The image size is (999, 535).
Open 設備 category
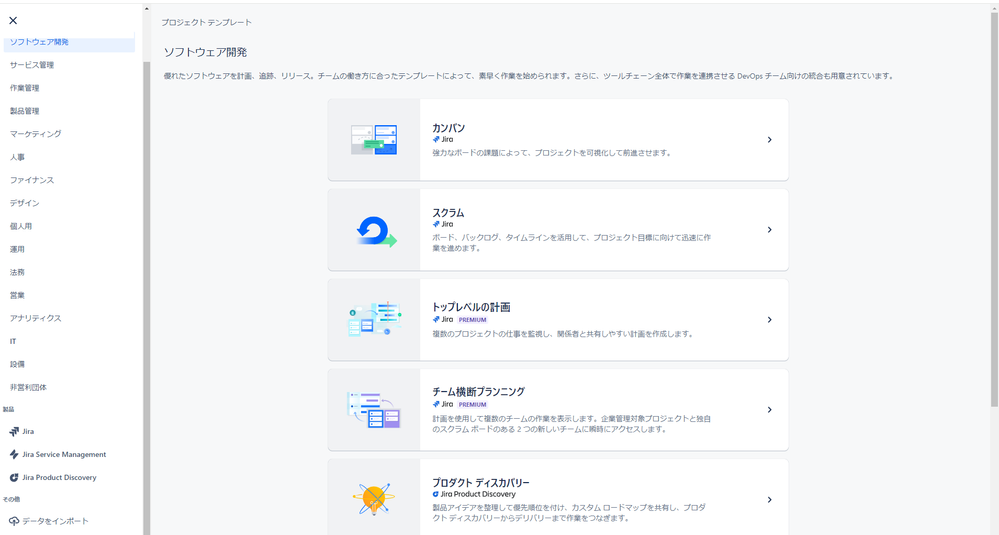[x=17, y=364]
